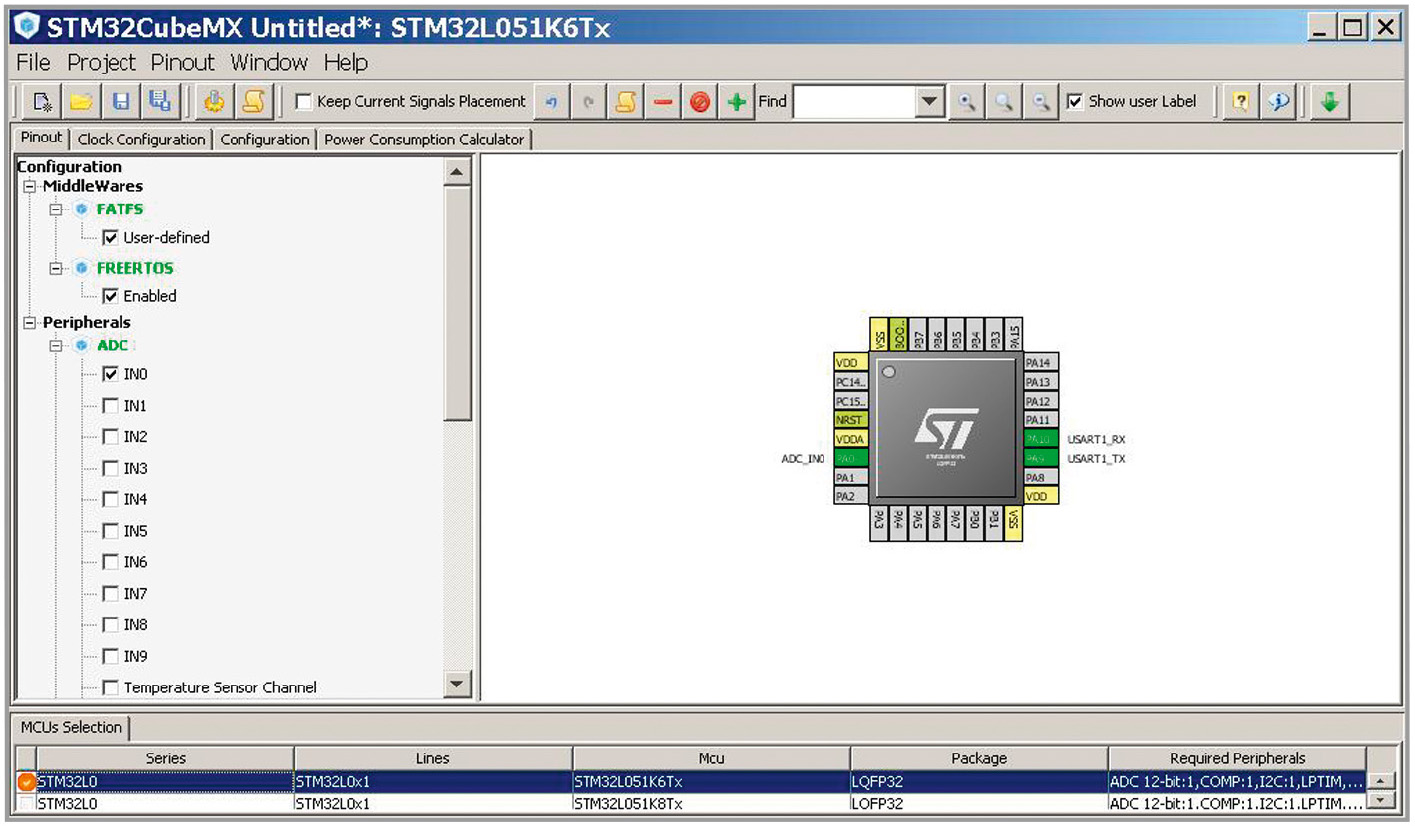Uncheck ADC IN0 checkbox

(111, 374)
